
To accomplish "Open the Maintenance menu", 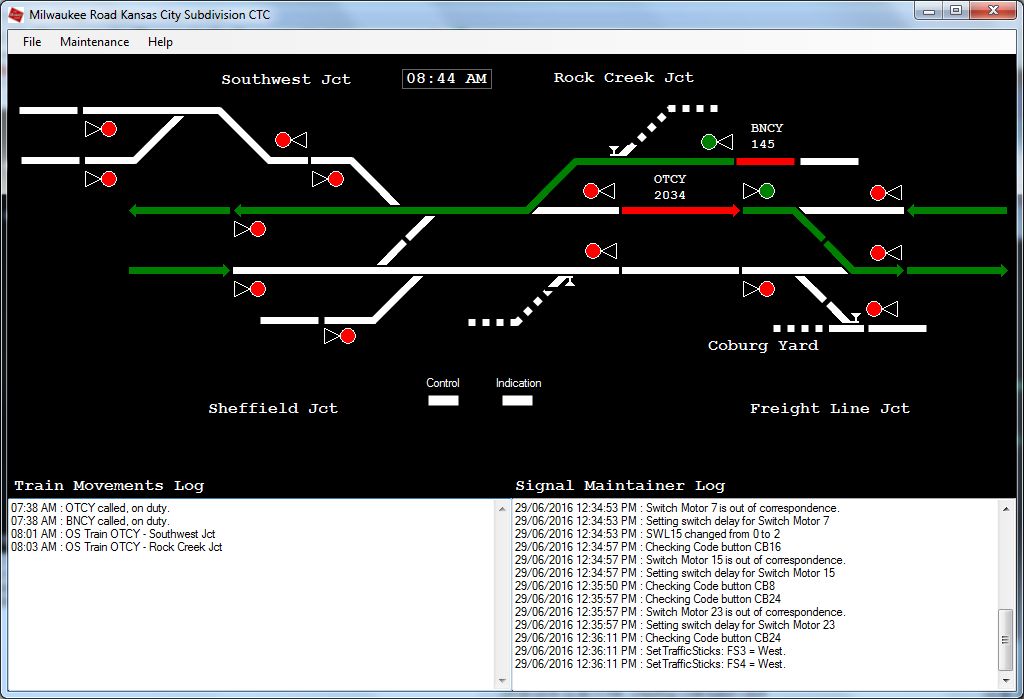I will click(x=95, y=42).
